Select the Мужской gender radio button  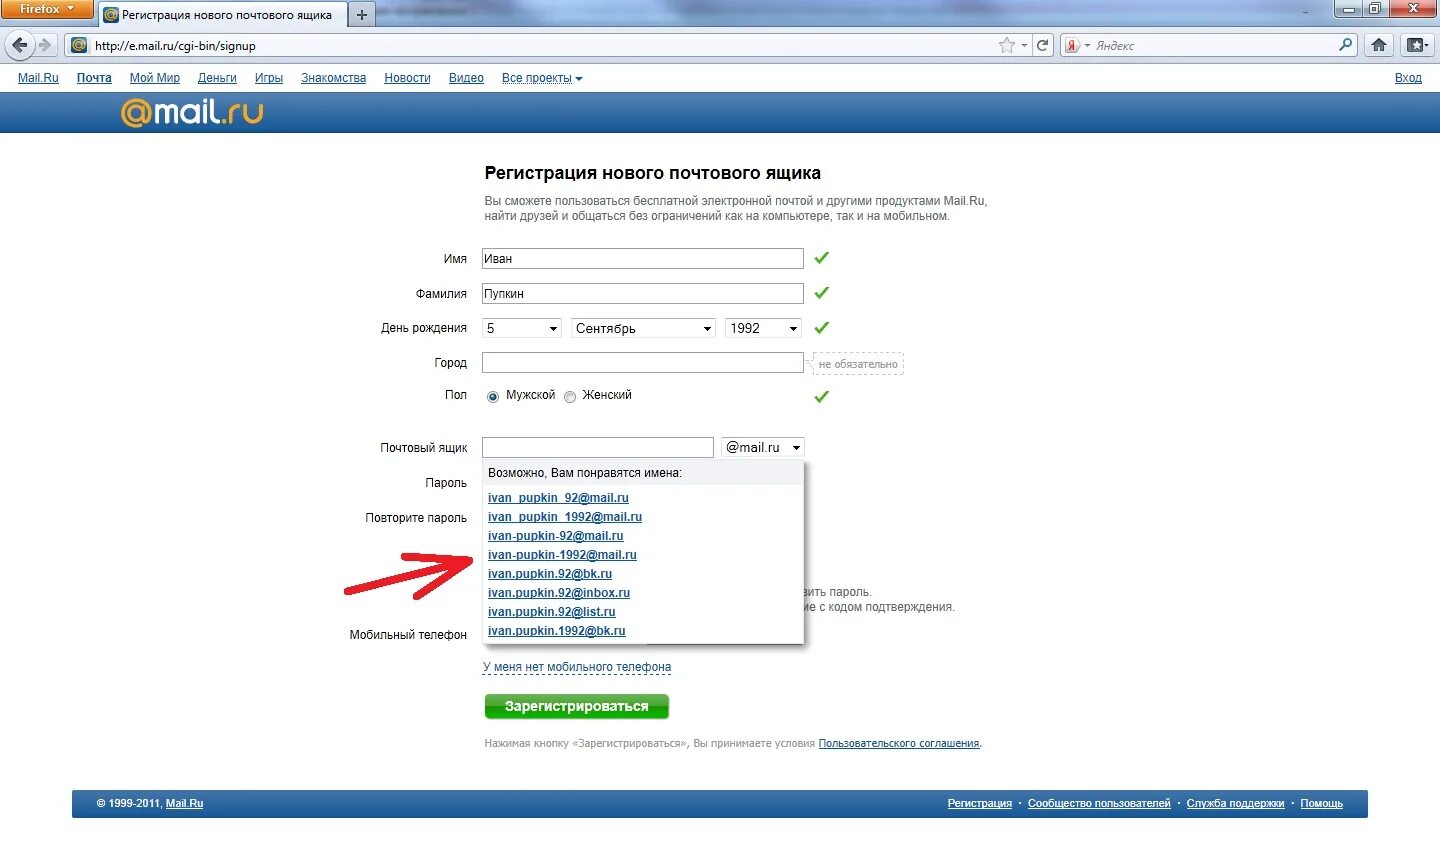(x=493, y=397)
